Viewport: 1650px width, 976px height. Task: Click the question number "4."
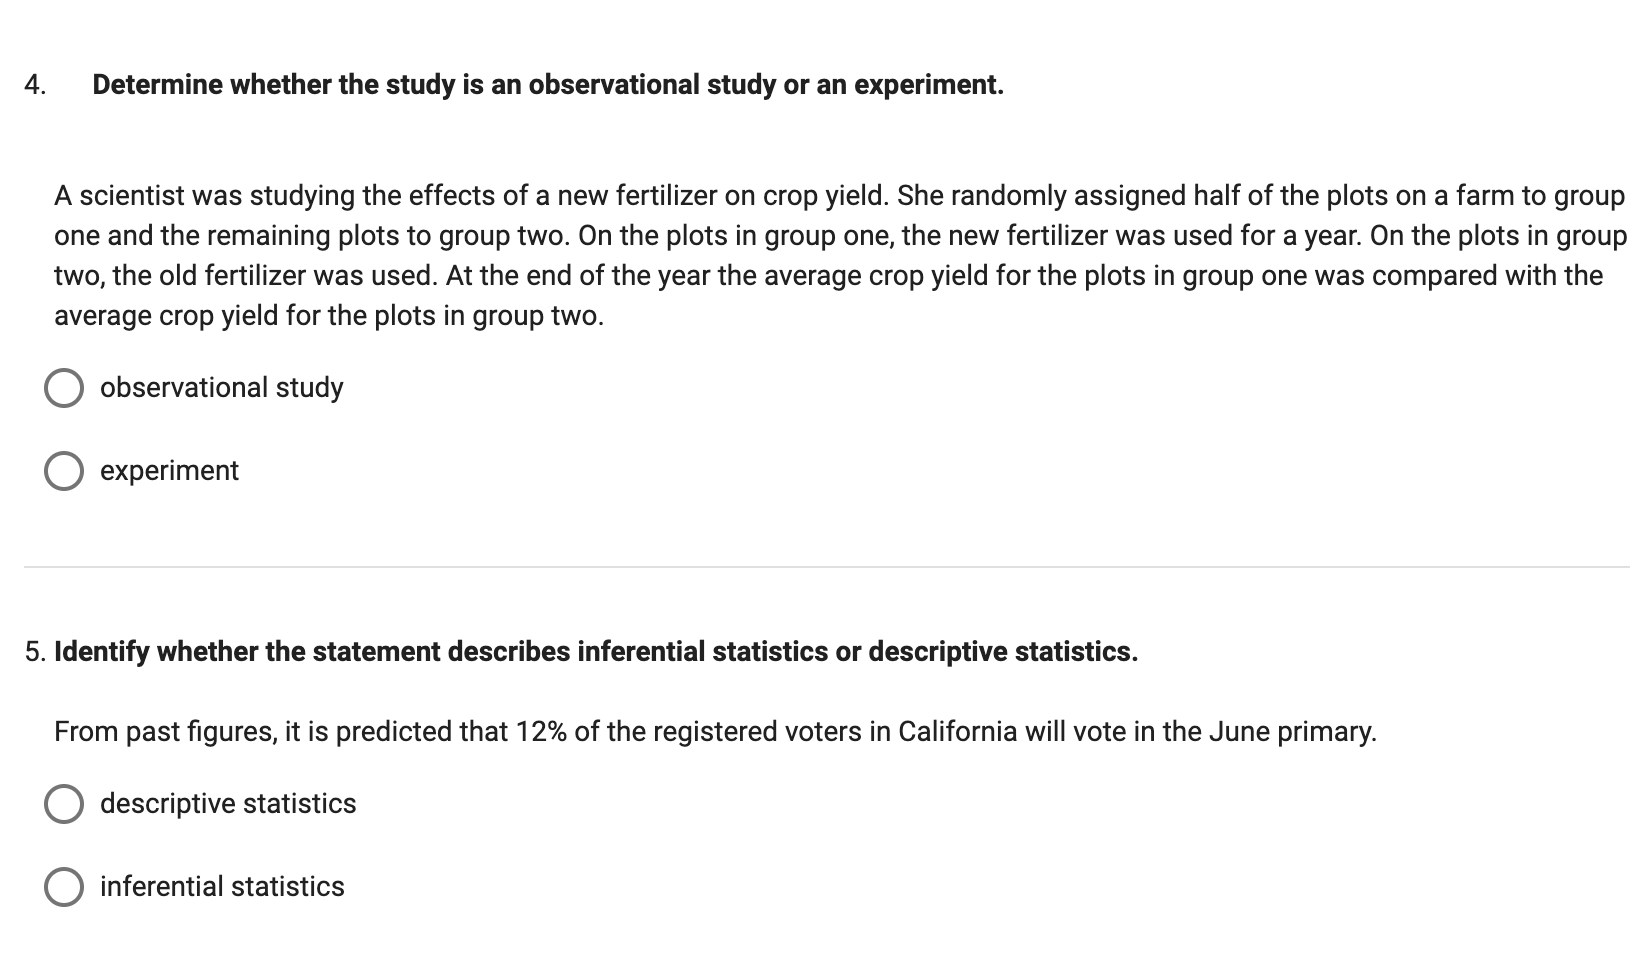(35, 85)
